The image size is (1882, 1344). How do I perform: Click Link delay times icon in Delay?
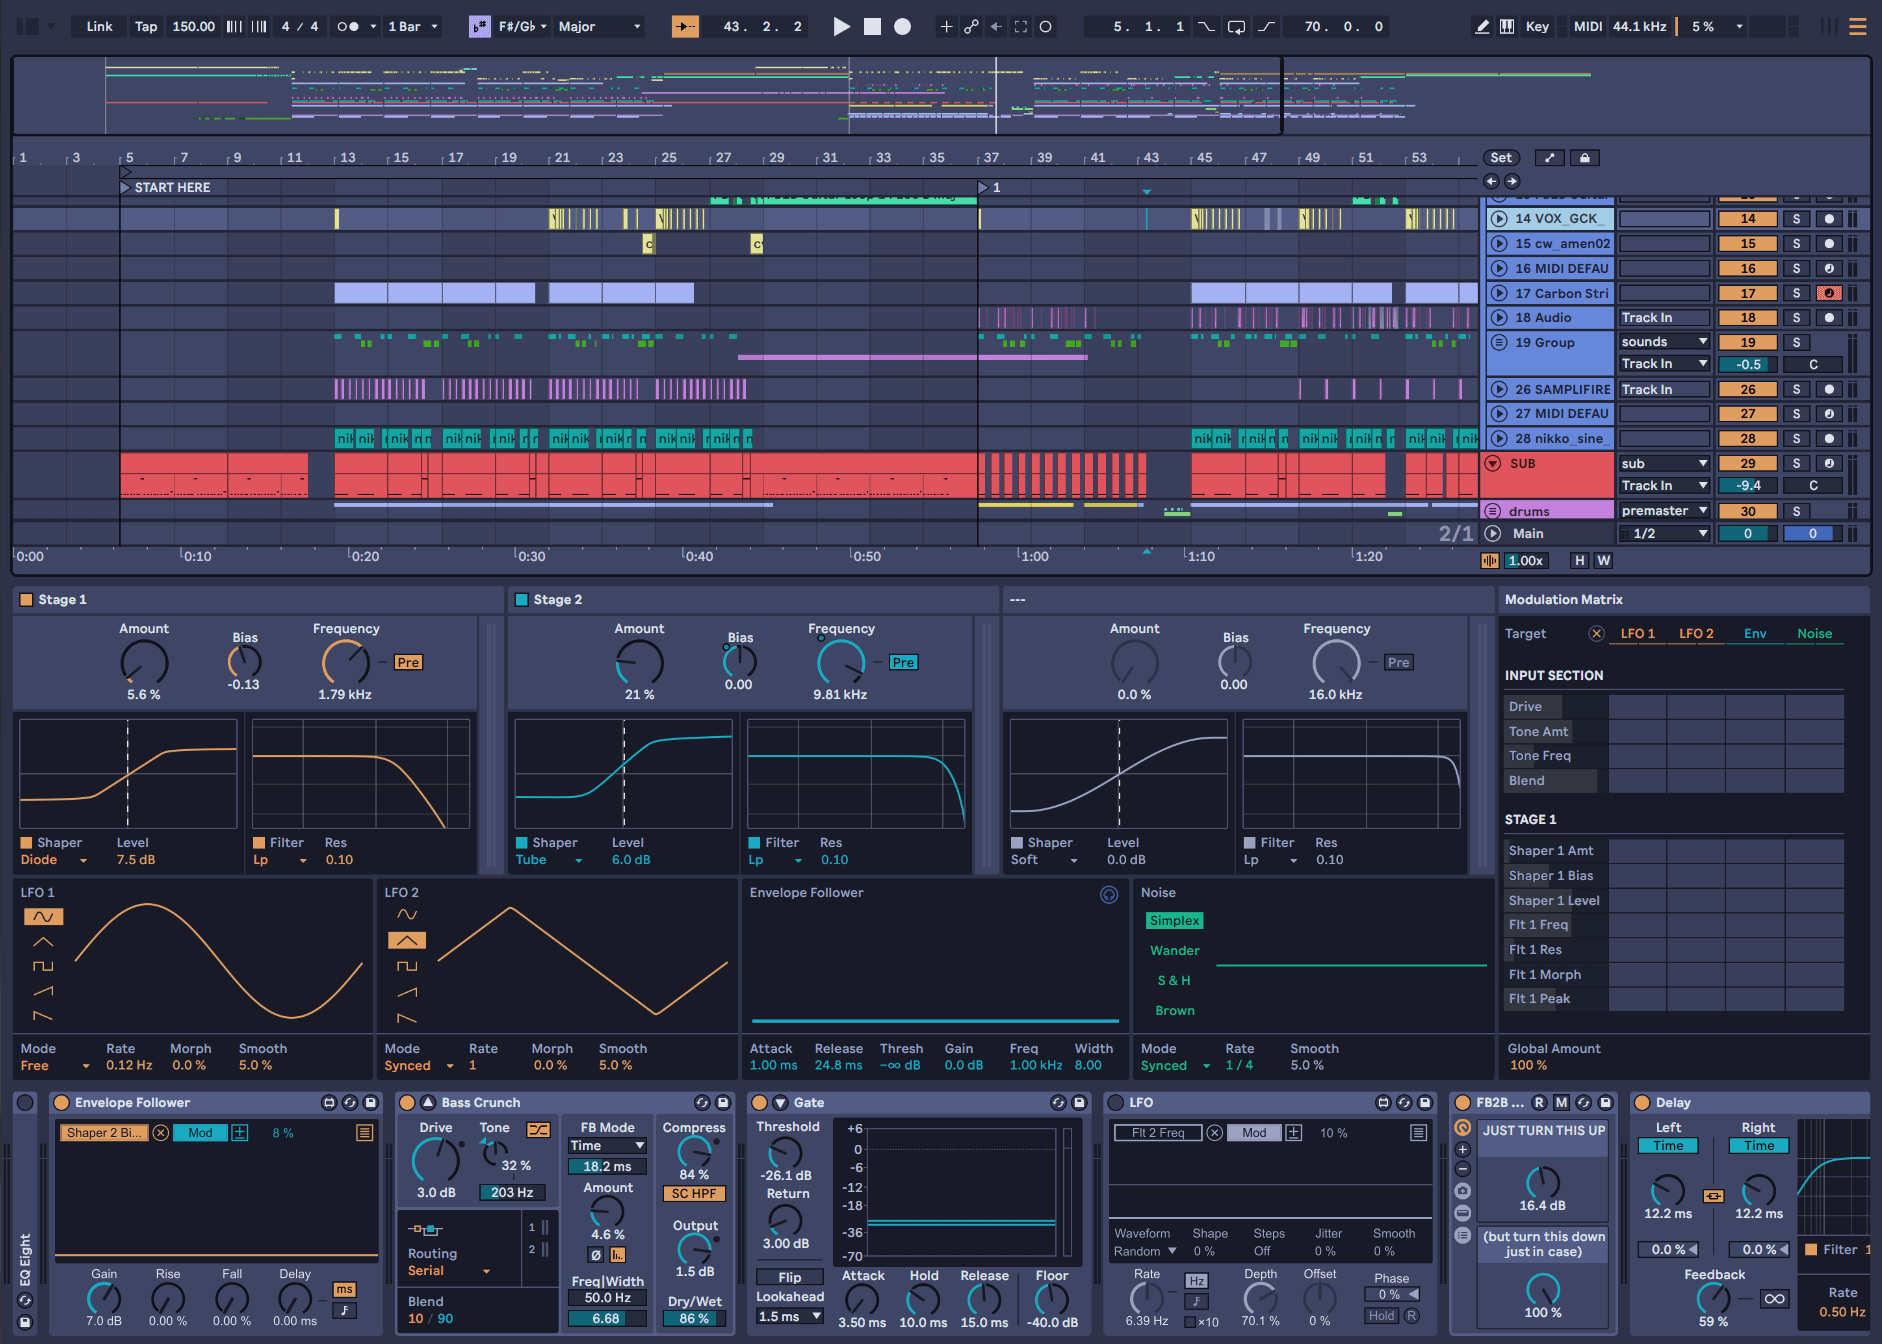point(1714,1196)
